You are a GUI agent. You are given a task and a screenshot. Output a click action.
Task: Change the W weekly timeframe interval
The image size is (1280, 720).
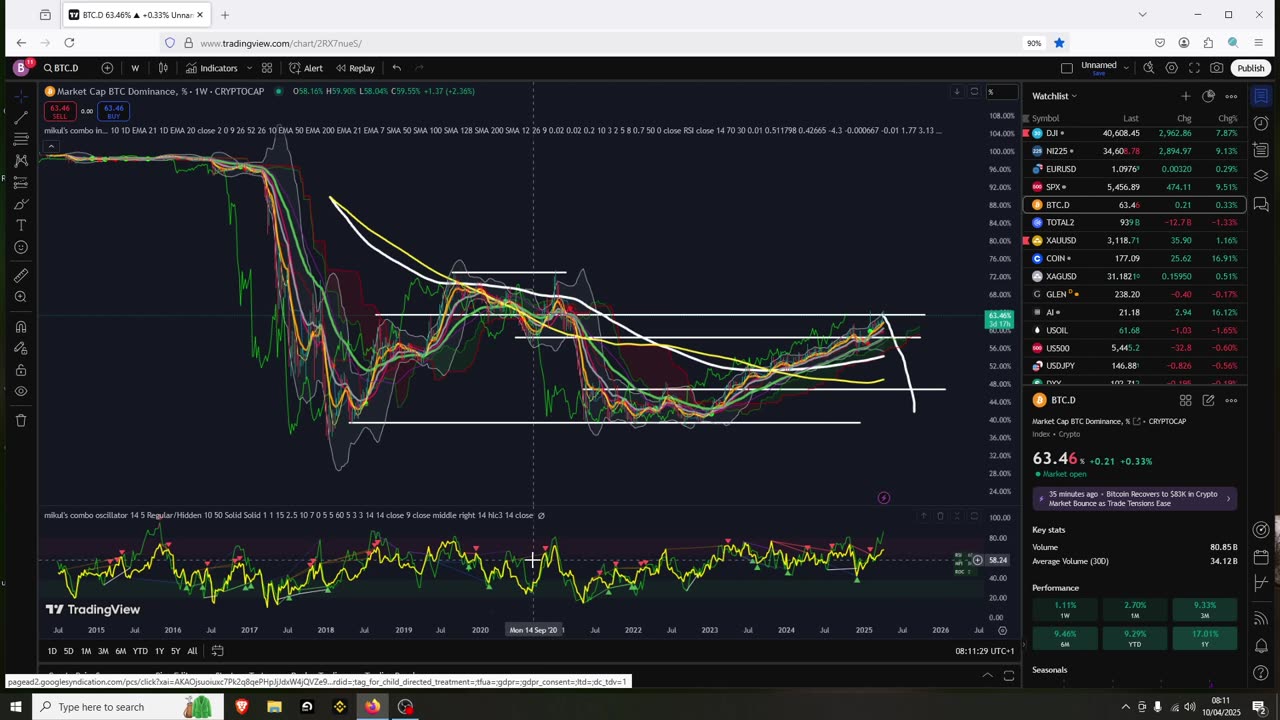point(135,68)
